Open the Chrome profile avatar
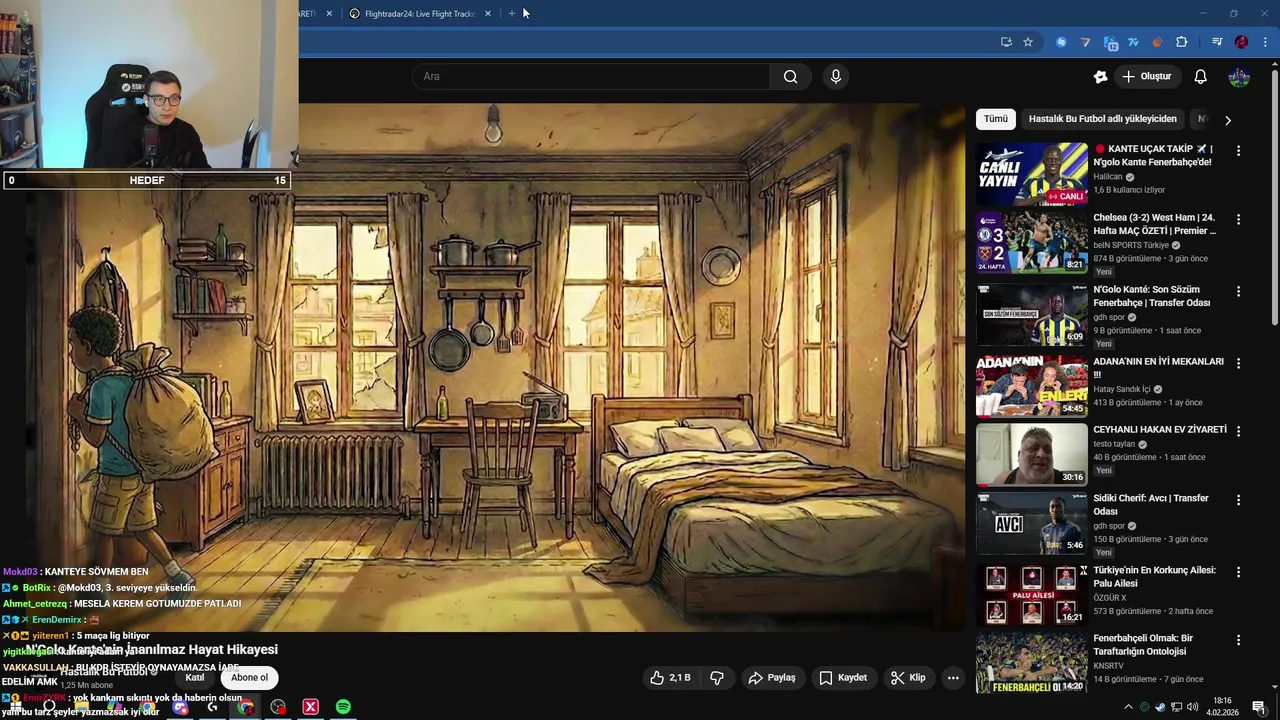This screenshot has width=1280, height=720. pos(1241,42)
